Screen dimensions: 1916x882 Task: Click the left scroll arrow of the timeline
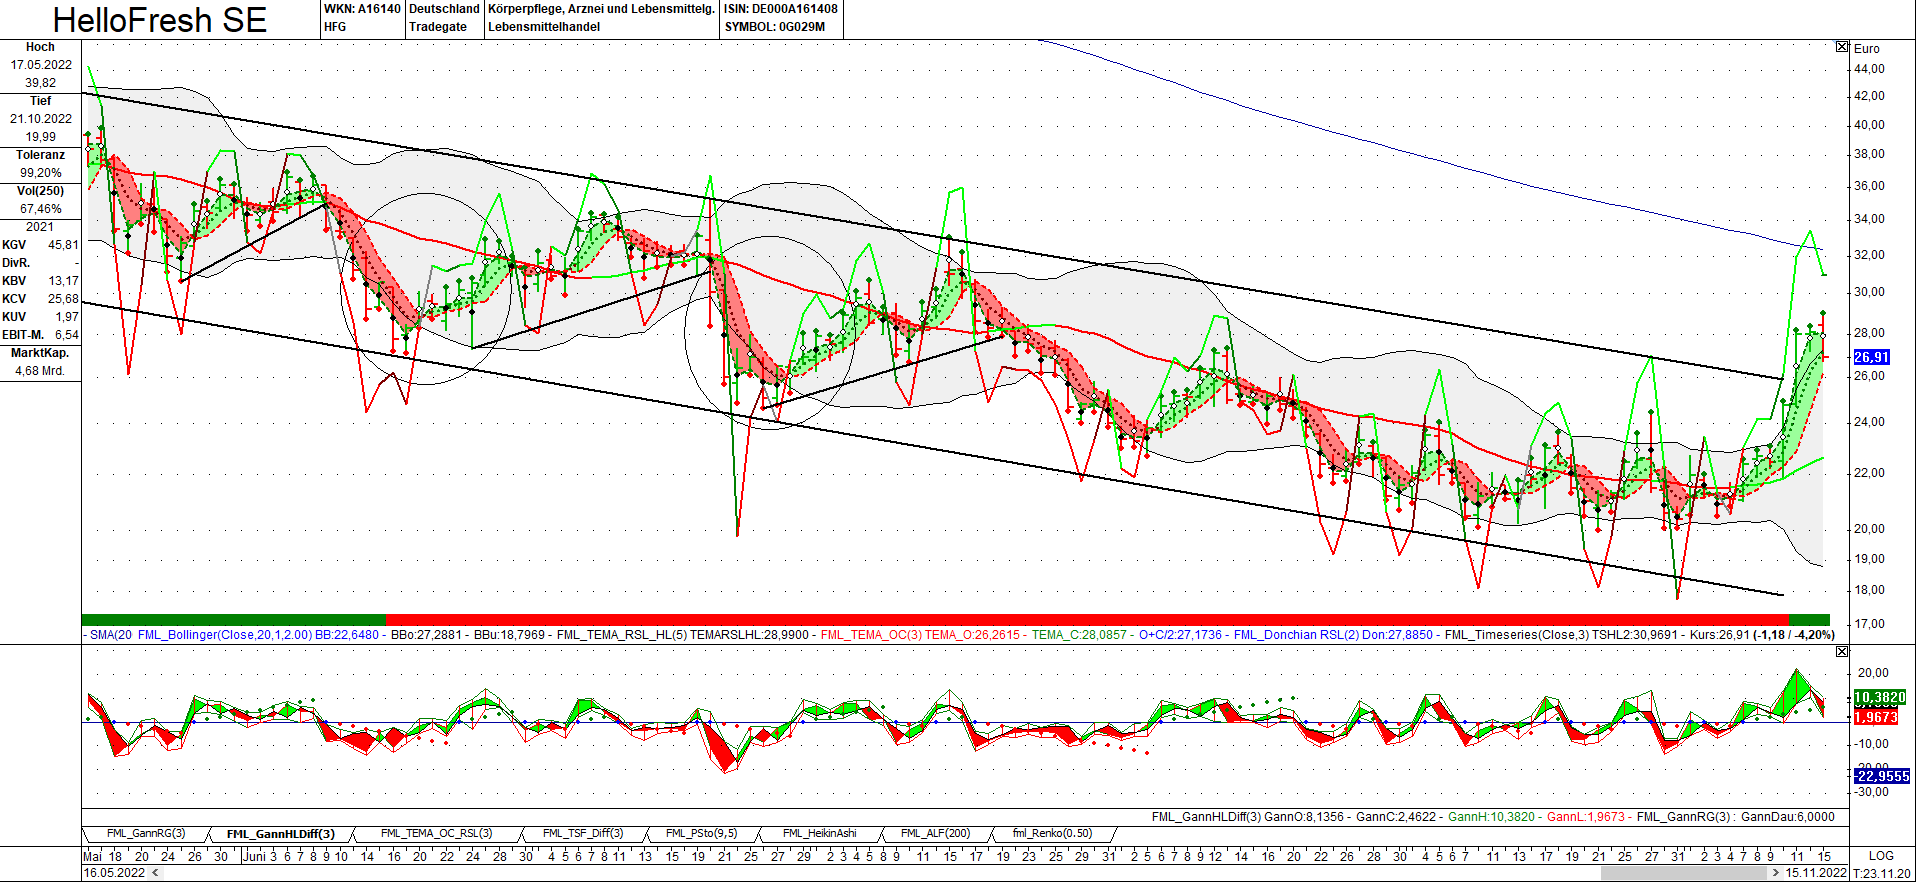[155, 873]
